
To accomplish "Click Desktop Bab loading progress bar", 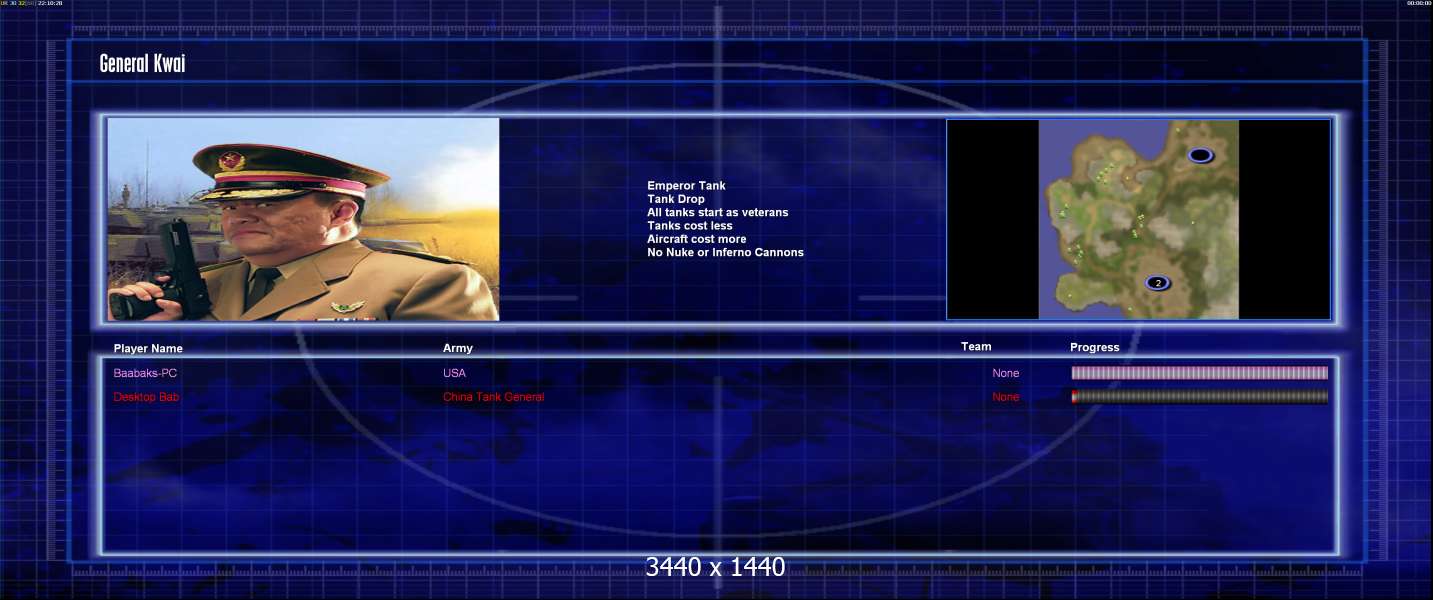I will pyautogui.click(x=1200, y=397).
